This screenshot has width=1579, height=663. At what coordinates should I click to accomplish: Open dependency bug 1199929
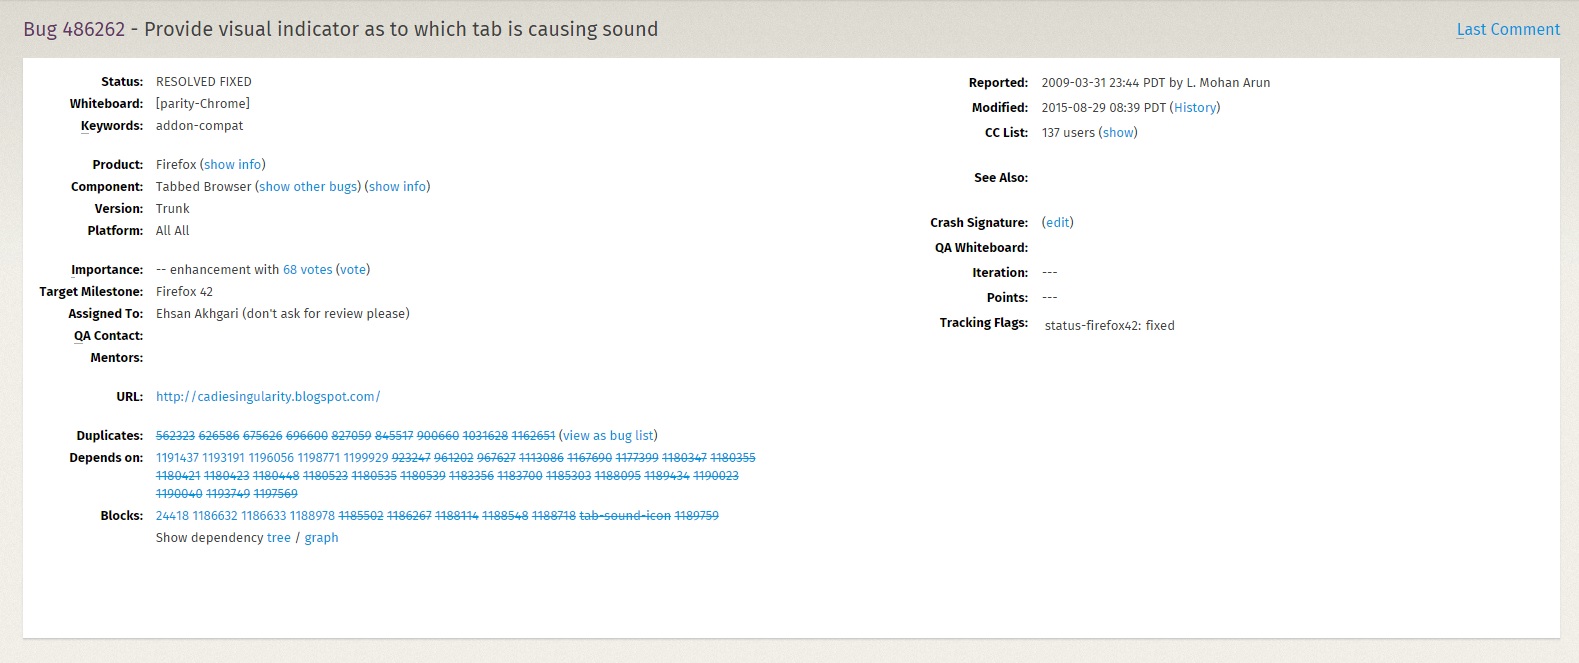coord(366,458)
